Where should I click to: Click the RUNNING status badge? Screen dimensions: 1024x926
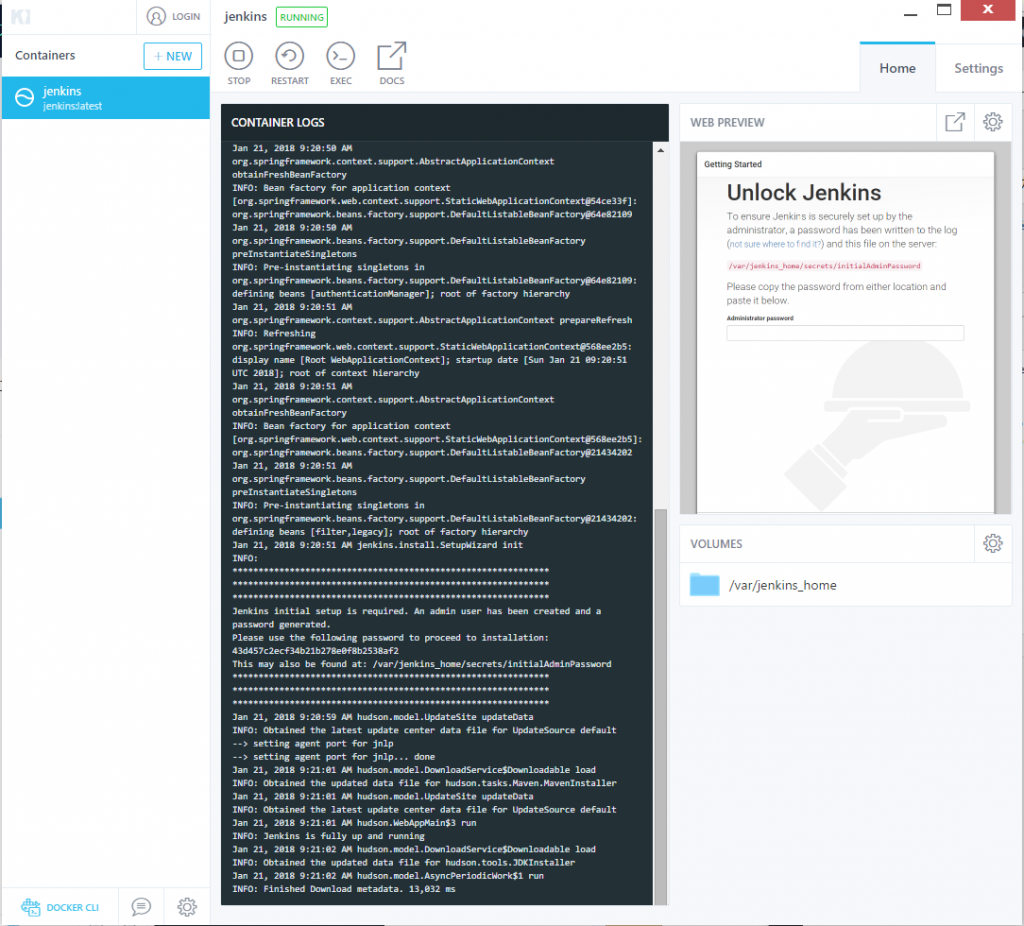(x=302, y=17)
